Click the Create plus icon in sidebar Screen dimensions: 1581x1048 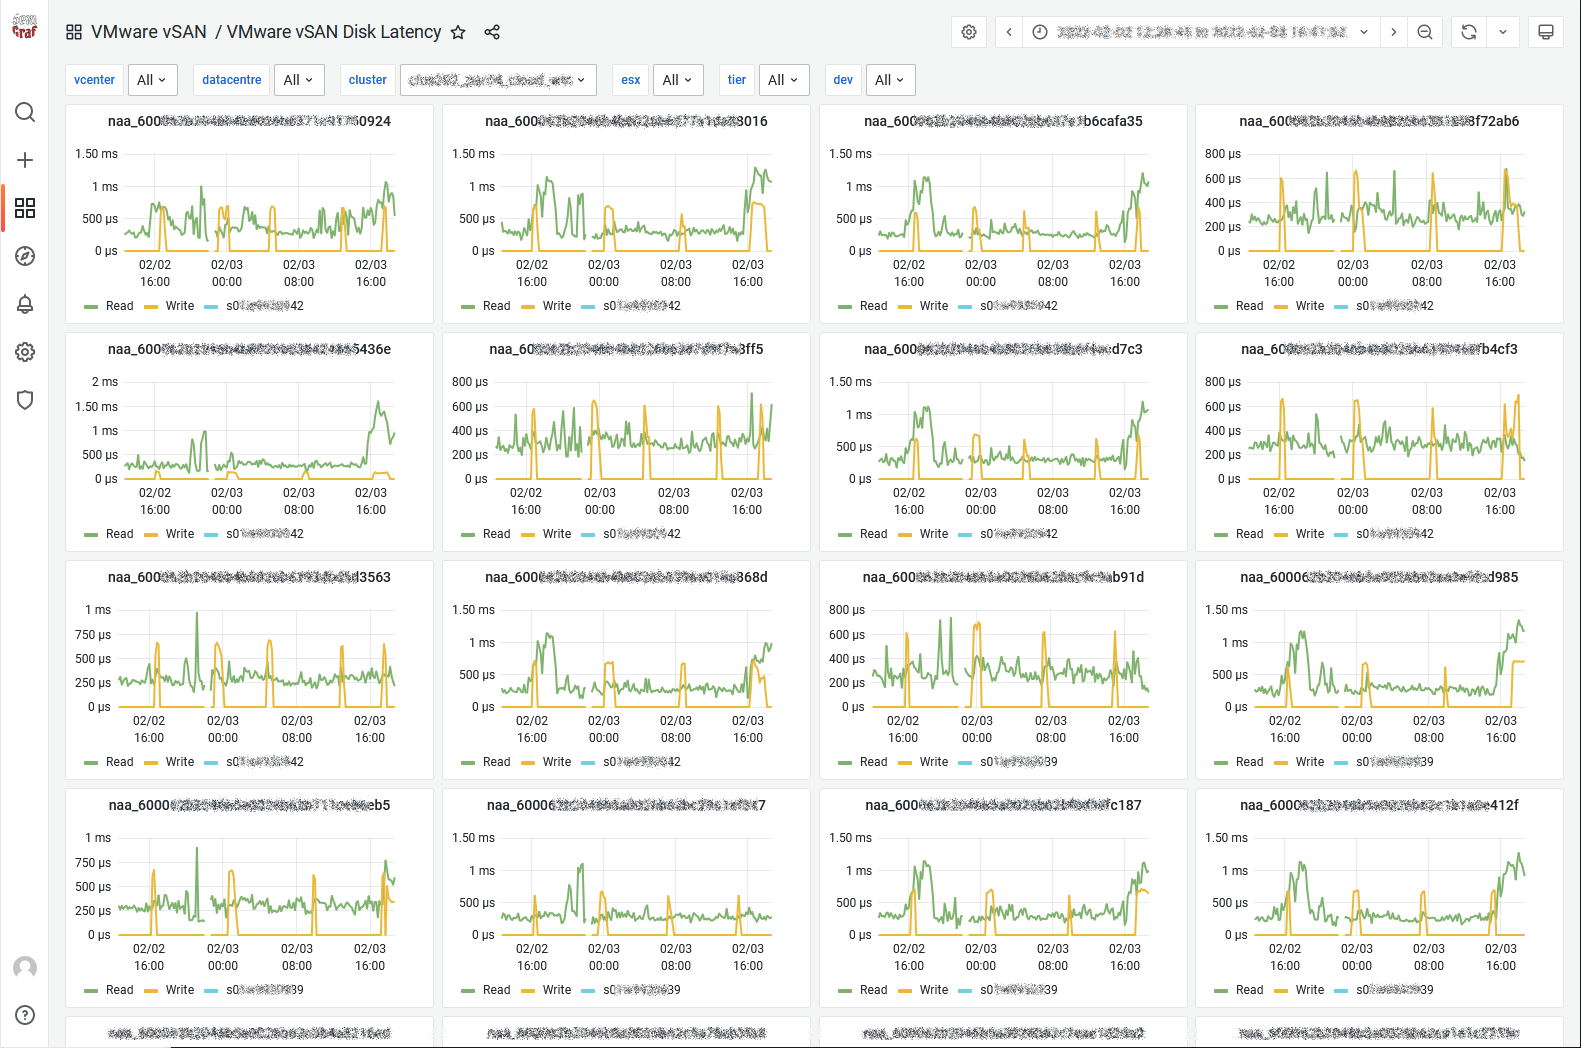coord(25,160)
